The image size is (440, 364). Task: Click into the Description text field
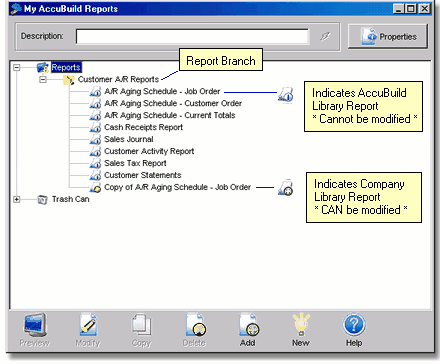192,36
